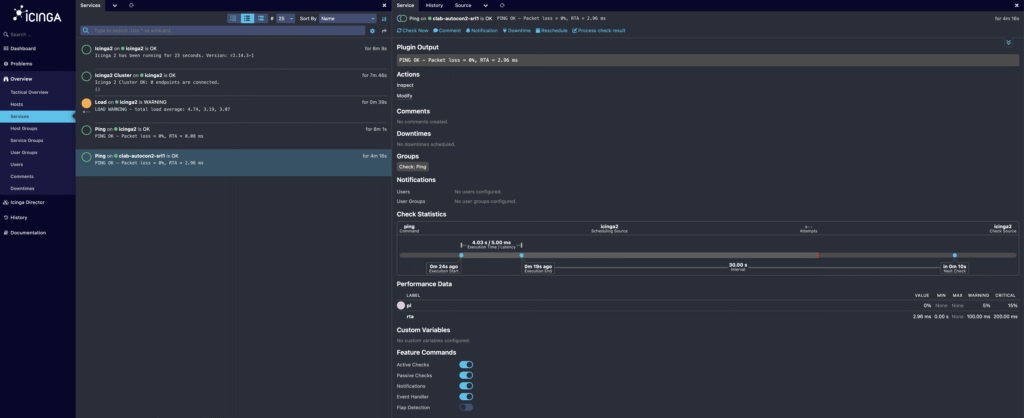Screen dimensions: 1024x418
Task: Toggle the sort direction icon
Action: click(384, 18)
